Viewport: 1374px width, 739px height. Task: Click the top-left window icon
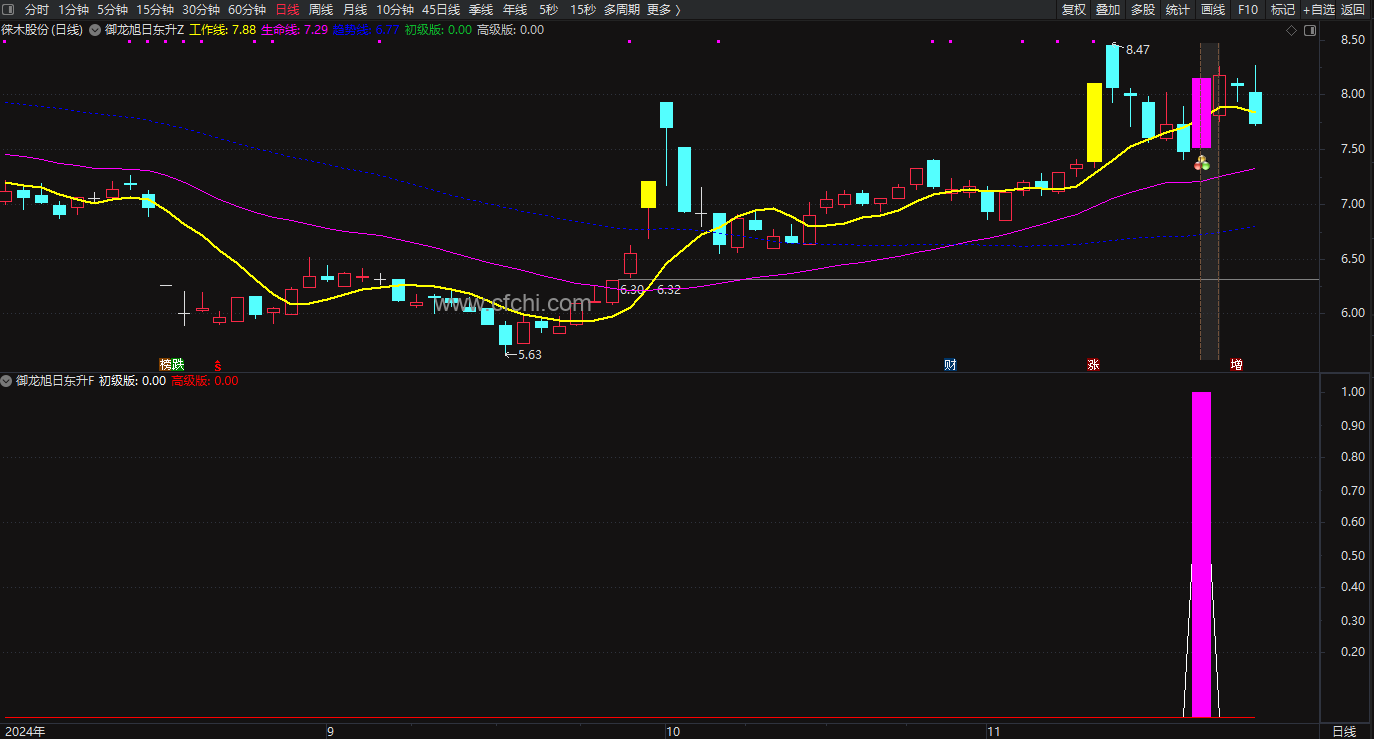coord(8,9)
